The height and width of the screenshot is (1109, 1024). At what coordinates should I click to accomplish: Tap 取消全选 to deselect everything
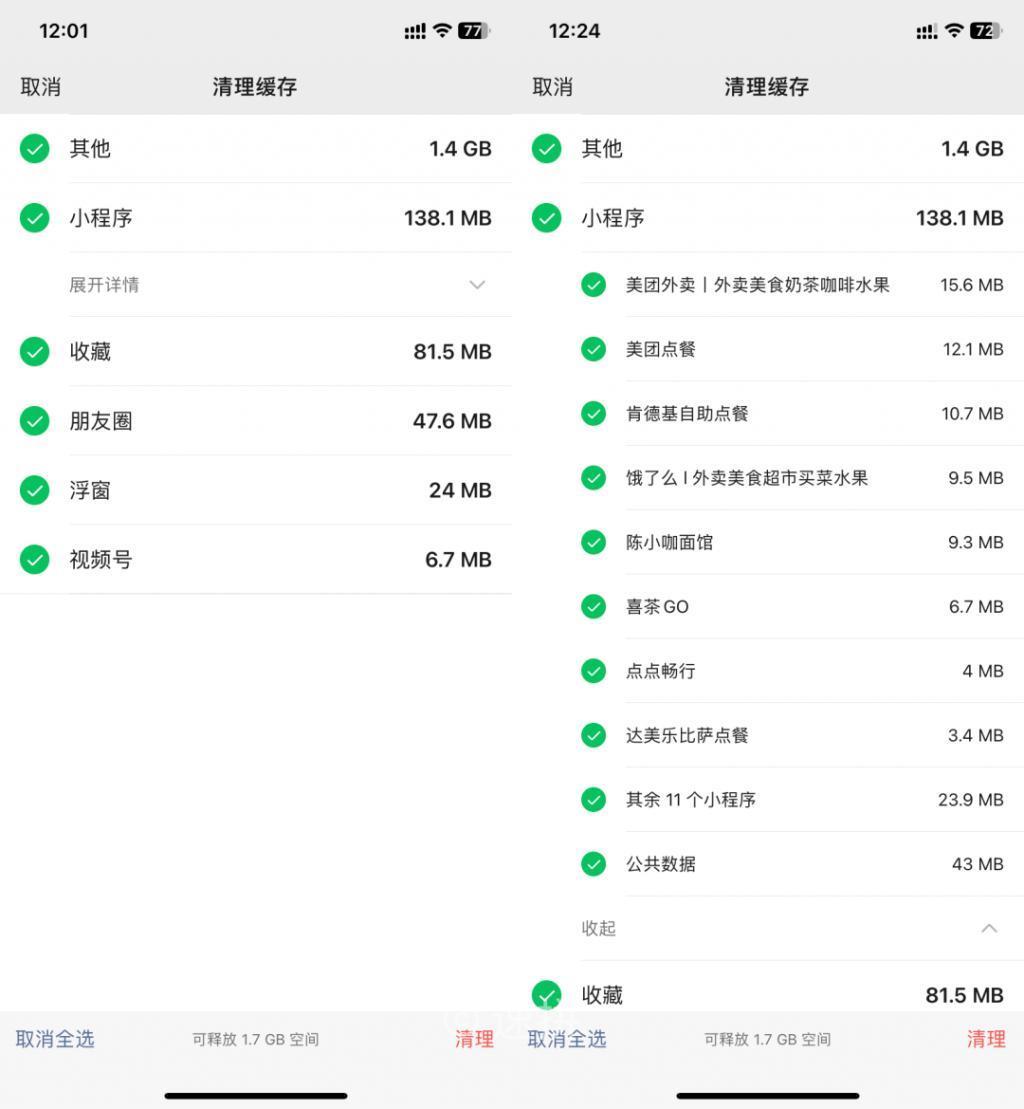pos(55,1040)
